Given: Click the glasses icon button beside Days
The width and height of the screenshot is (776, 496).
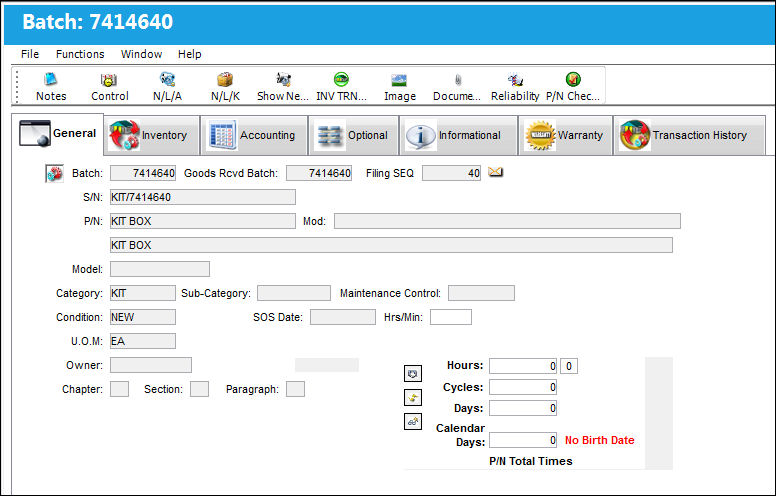Looking at the screenshot, I should [413, 421].
